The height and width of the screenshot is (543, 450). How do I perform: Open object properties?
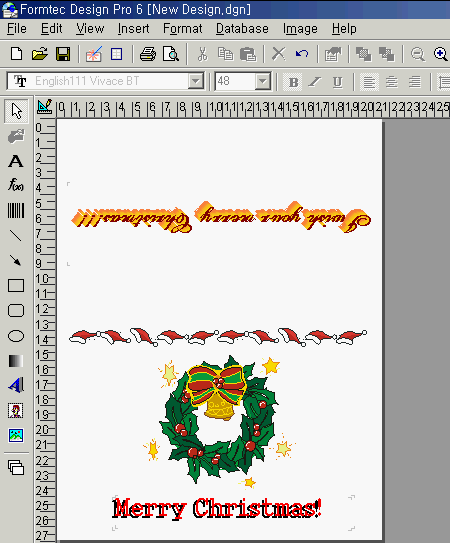pos(333,54)
